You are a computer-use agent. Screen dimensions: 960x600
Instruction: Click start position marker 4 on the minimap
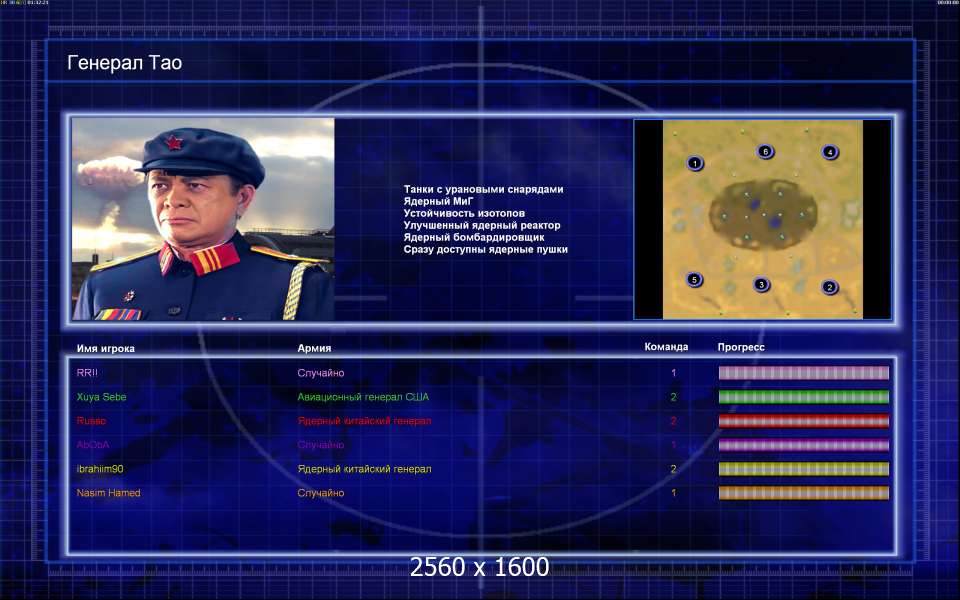click(829, 152)
